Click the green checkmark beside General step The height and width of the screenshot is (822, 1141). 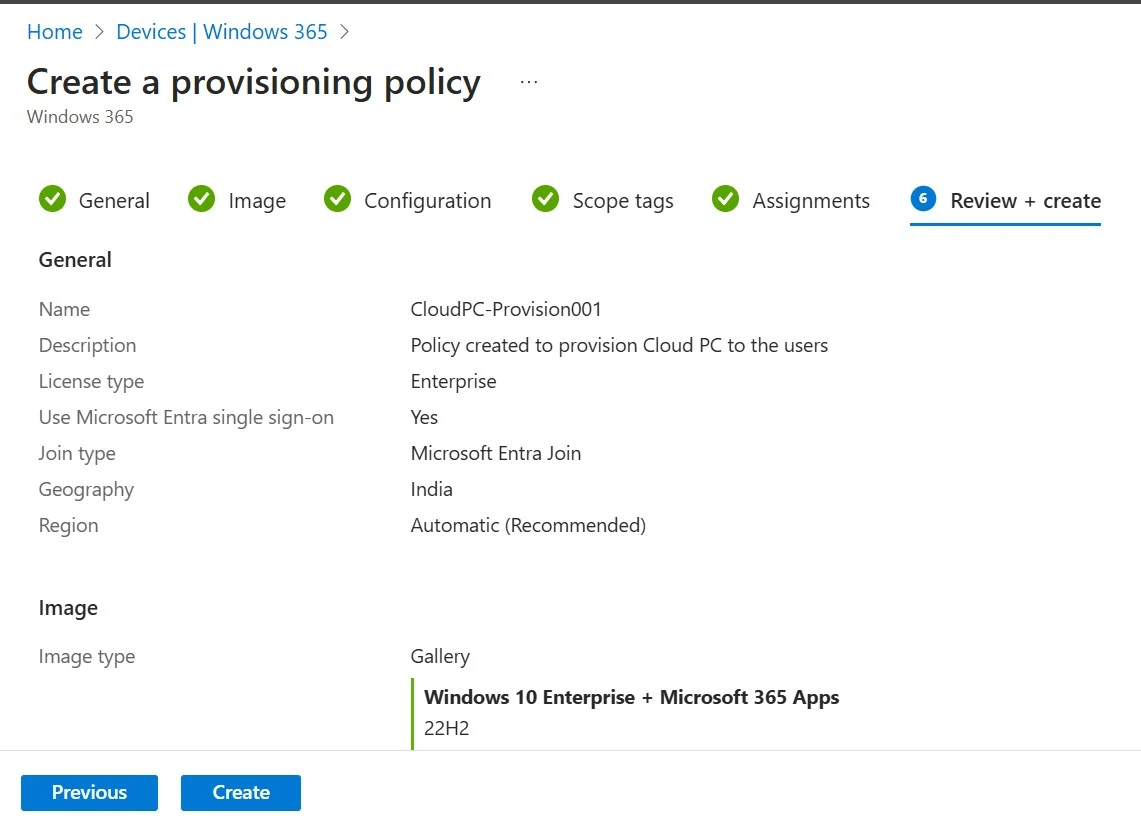click(x=52, y=200)
